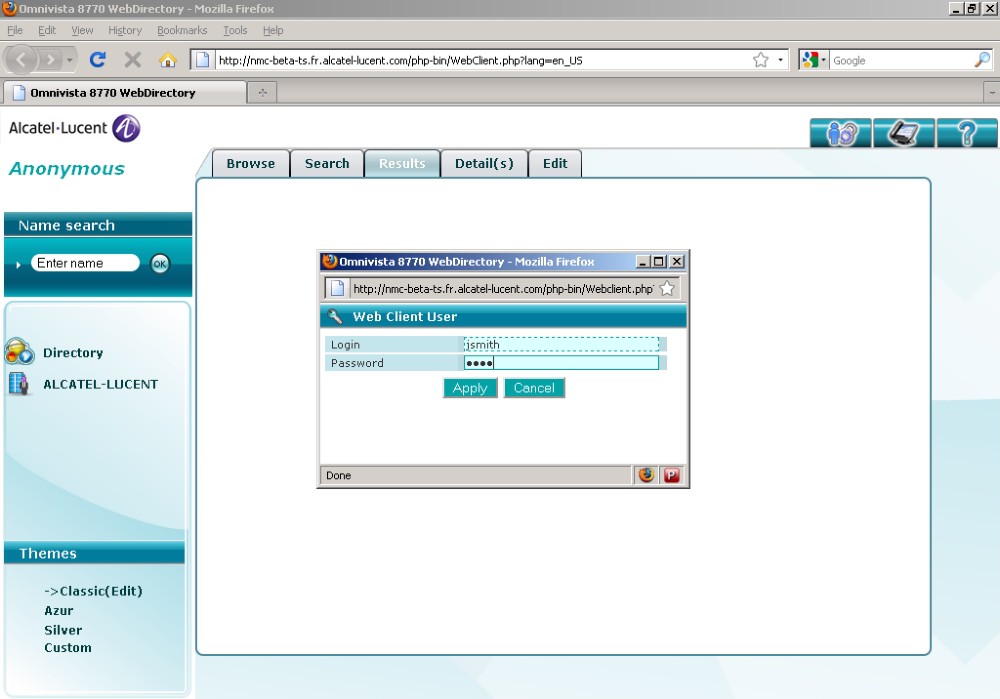Click the Firefox icon in main title bar

pos(9,8)
